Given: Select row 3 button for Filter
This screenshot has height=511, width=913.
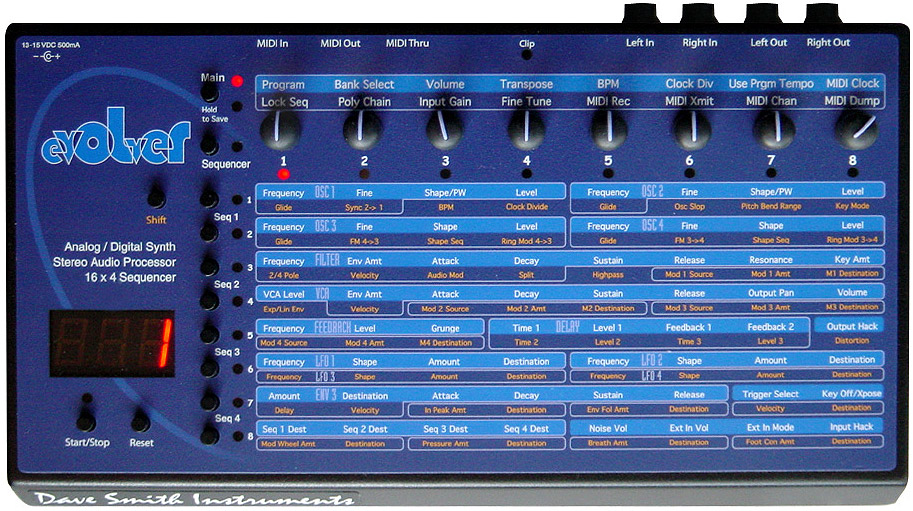Looking at the screenshot, I should 209,267.
